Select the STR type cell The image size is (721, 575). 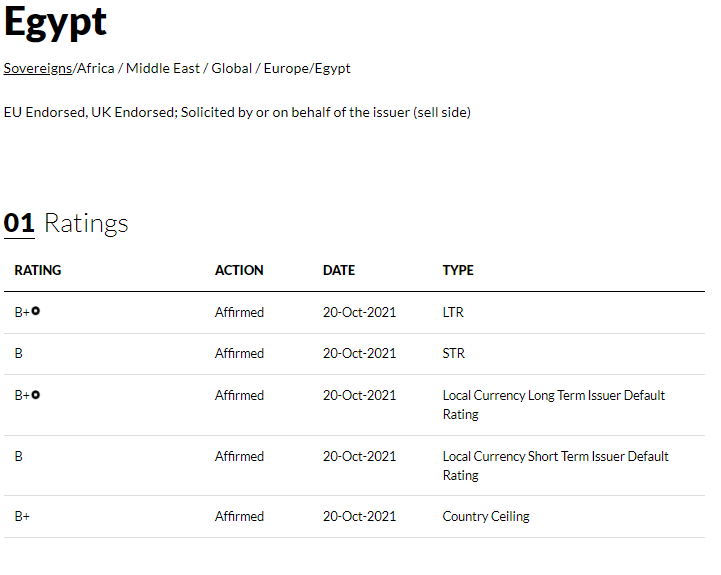pyautogui.click(x=453, y=353)
